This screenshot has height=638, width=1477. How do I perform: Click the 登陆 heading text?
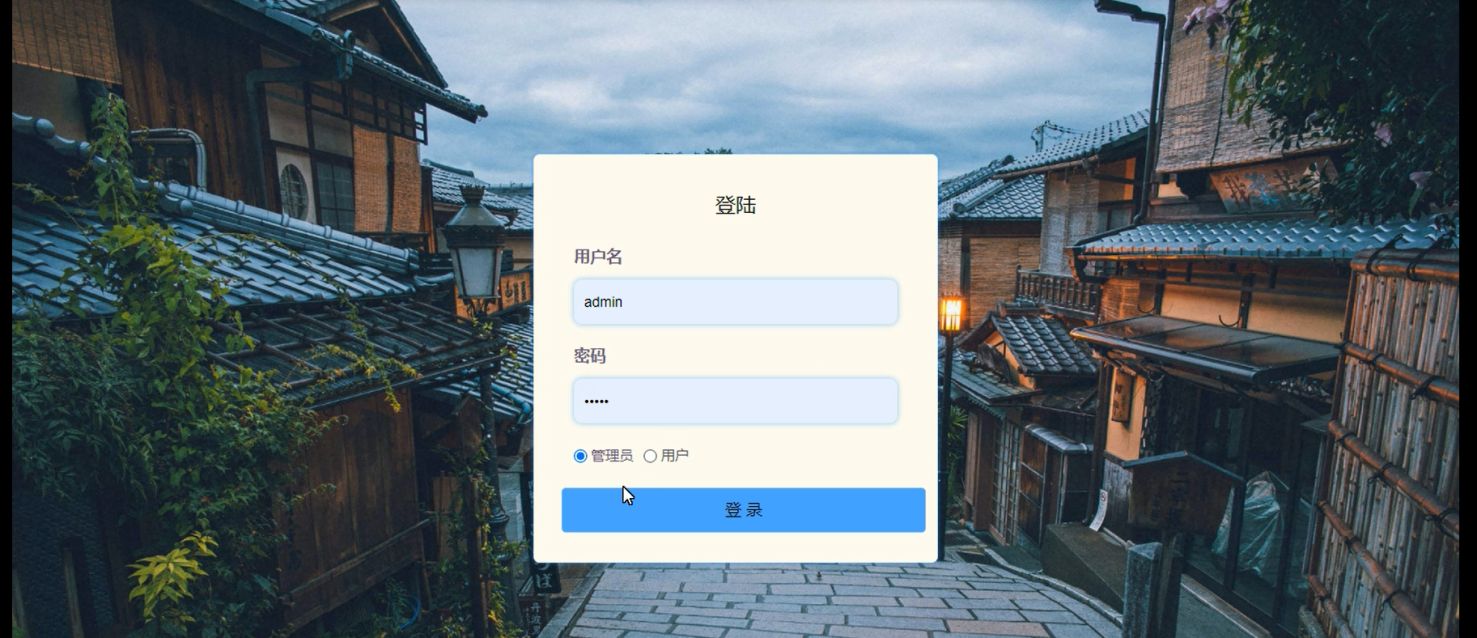735,205
